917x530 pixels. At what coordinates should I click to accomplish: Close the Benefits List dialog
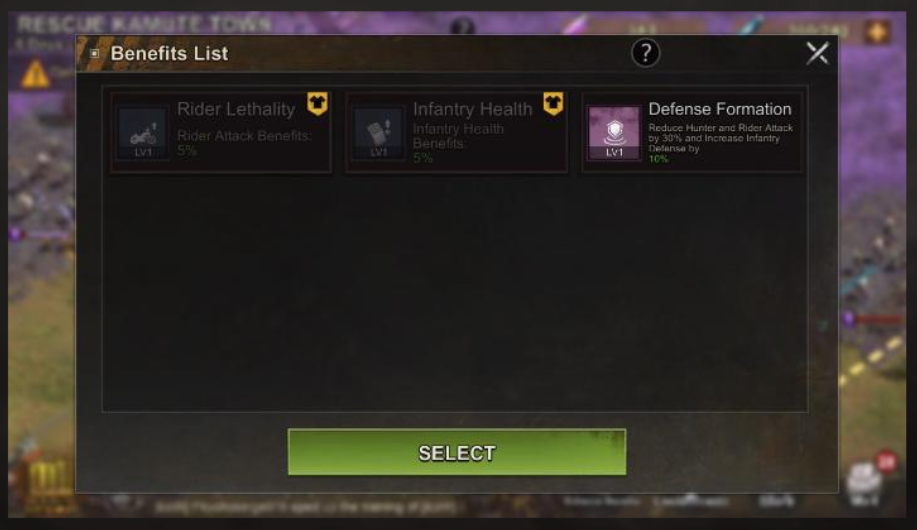pos(817,53)
